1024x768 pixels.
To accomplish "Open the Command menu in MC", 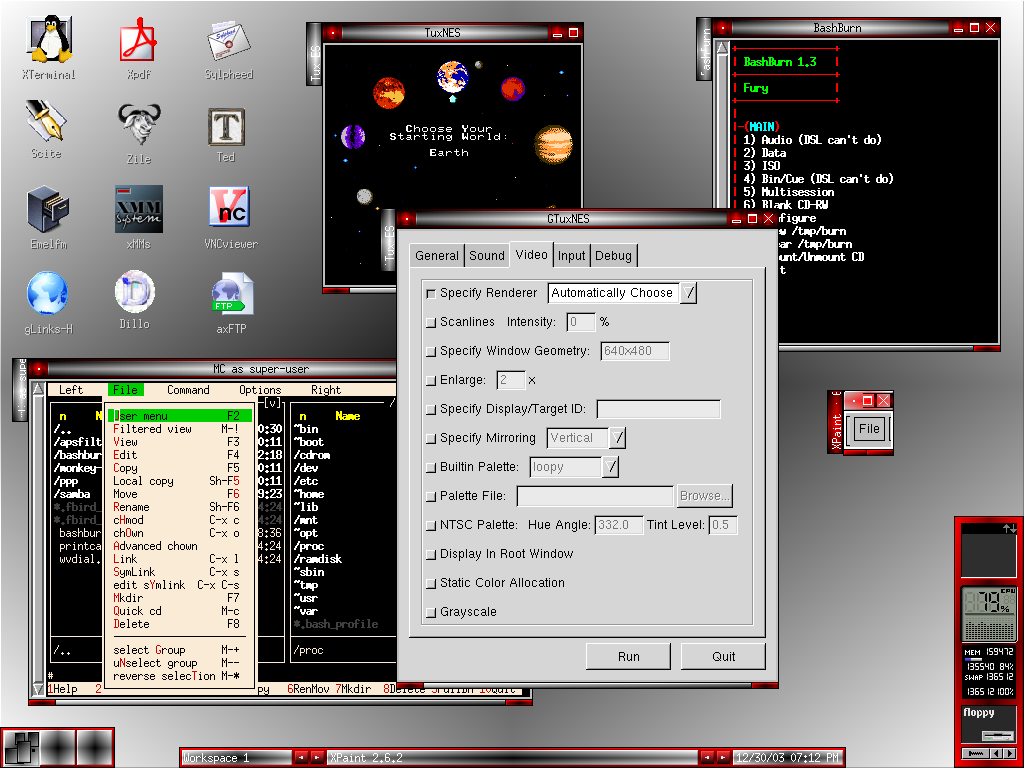I will click(188, 390).
